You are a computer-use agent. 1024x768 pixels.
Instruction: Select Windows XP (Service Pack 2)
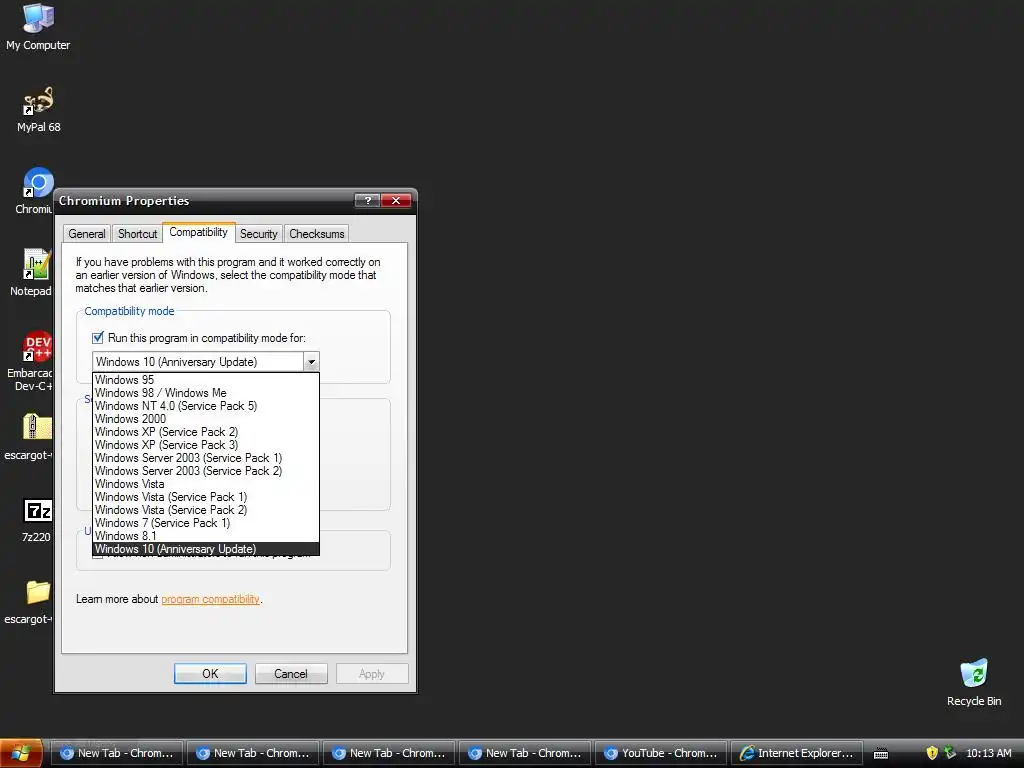click(x=206, y=432)
